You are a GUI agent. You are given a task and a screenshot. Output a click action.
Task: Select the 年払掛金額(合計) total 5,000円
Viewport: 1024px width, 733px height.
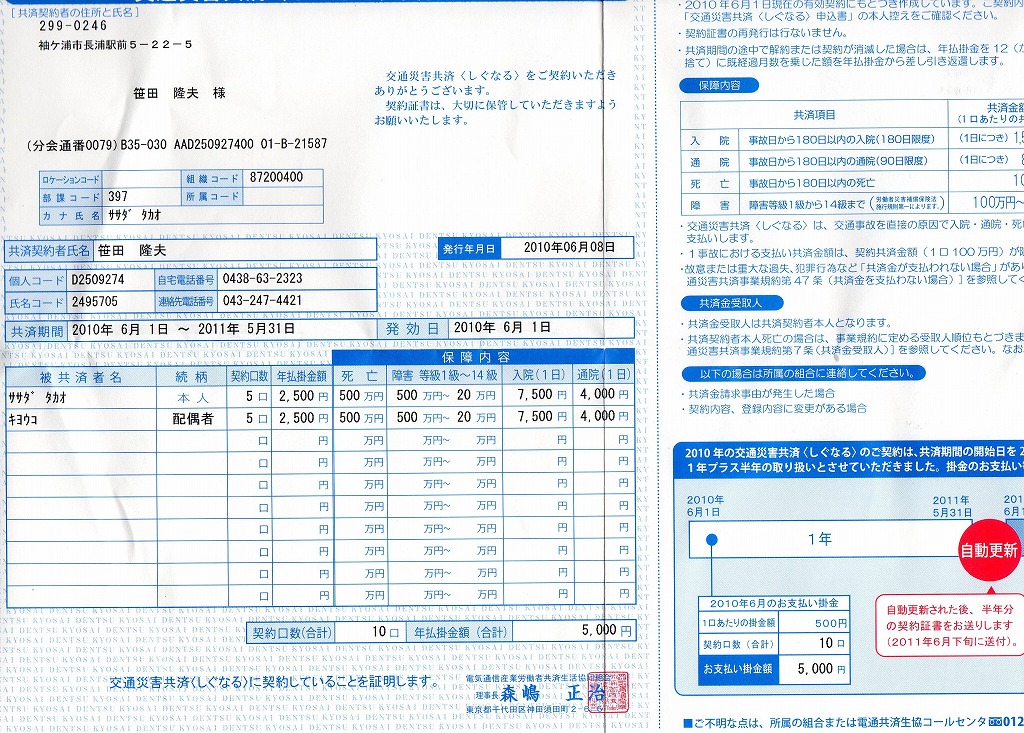tap(607, 630)
